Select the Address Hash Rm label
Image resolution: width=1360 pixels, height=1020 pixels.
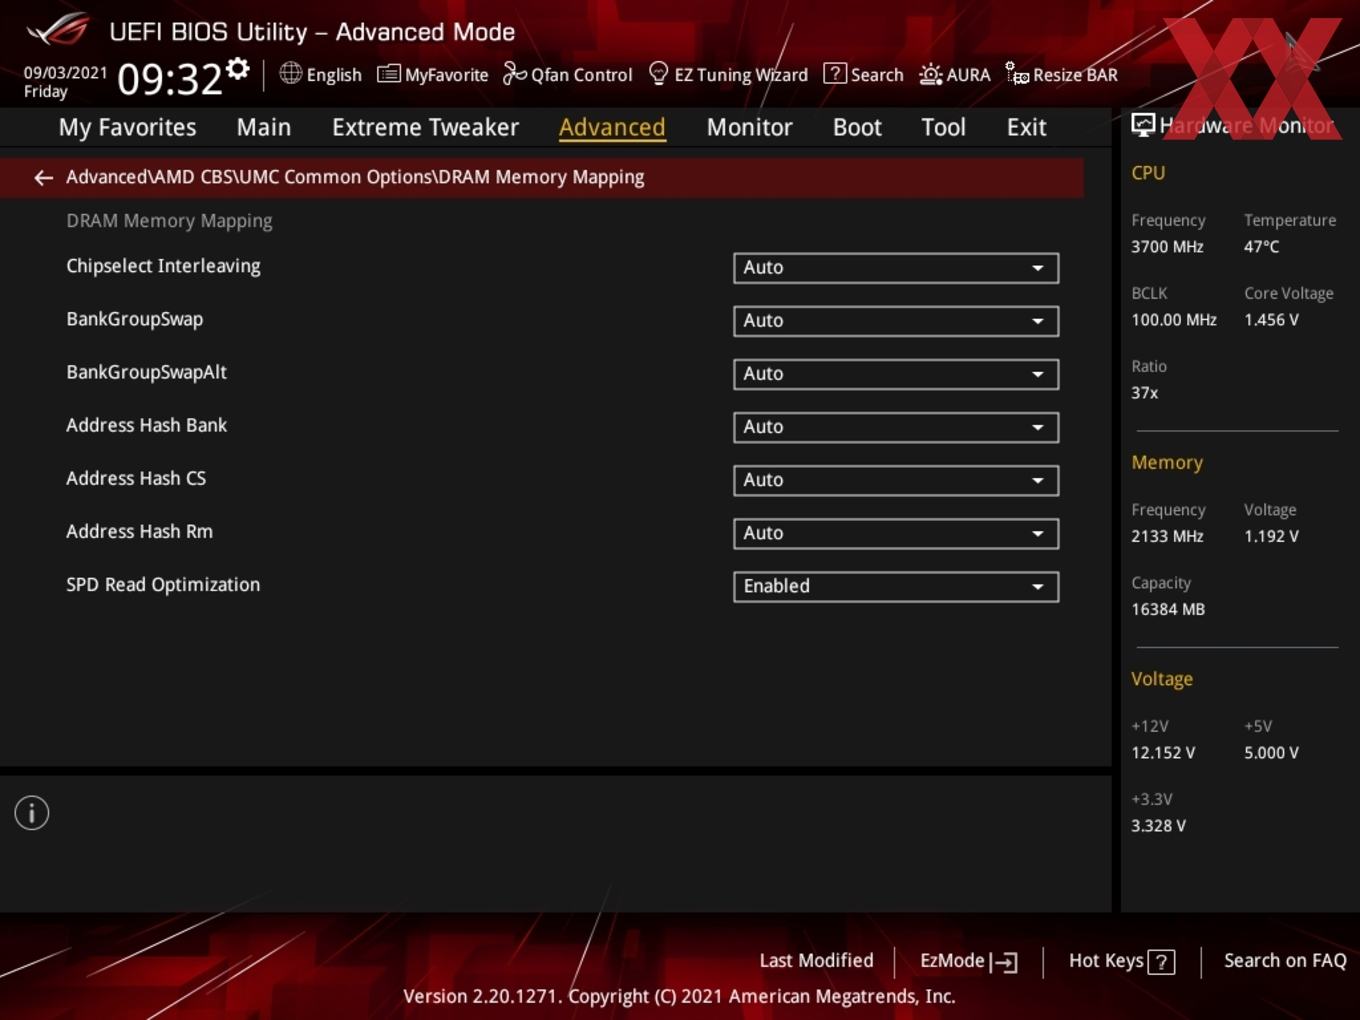tap(139, 531)
